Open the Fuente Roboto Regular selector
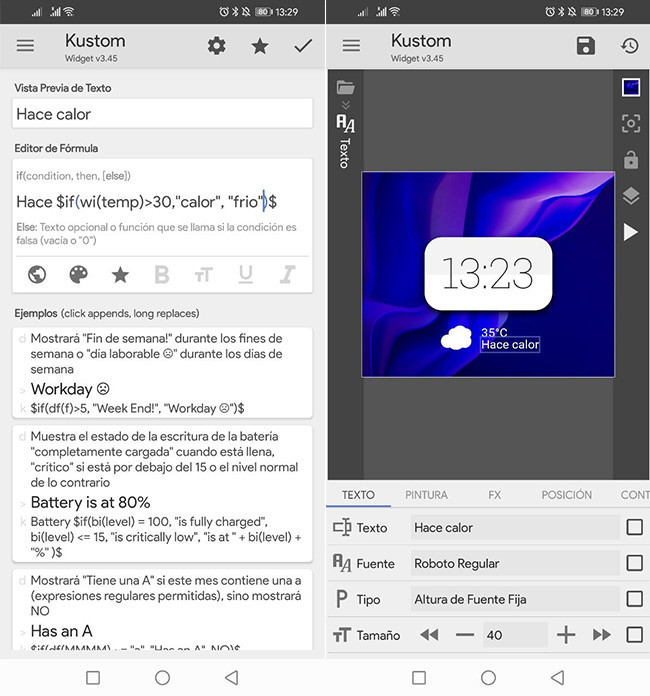Image resolution: width=650 pixels, height=696 pixels. 514,563
